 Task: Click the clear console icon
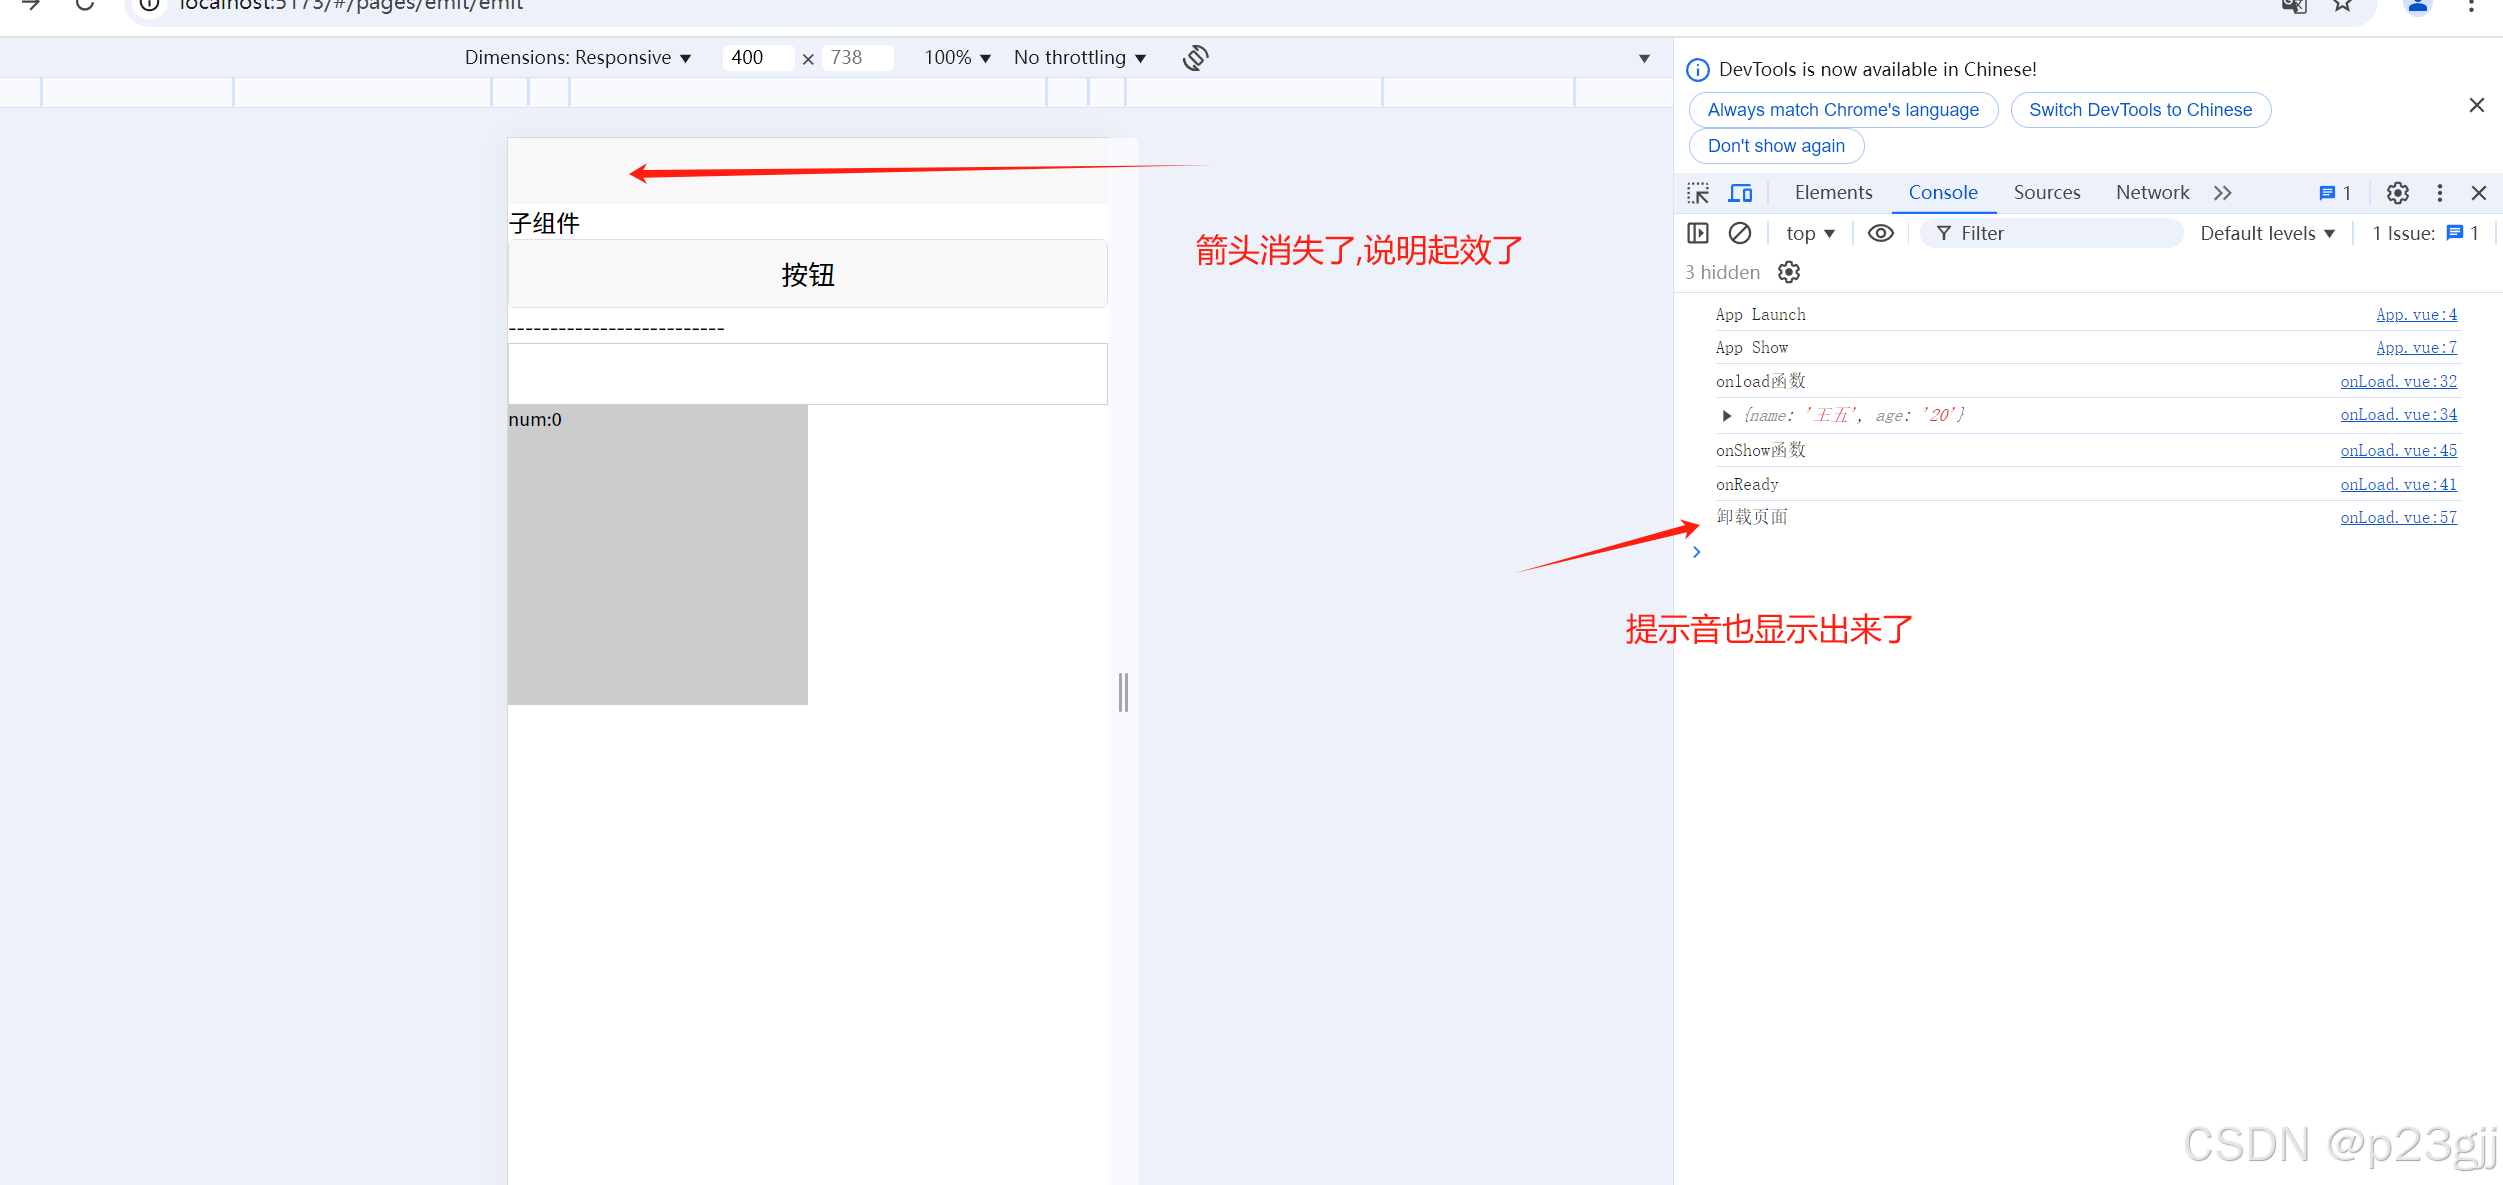[1740, 233]
